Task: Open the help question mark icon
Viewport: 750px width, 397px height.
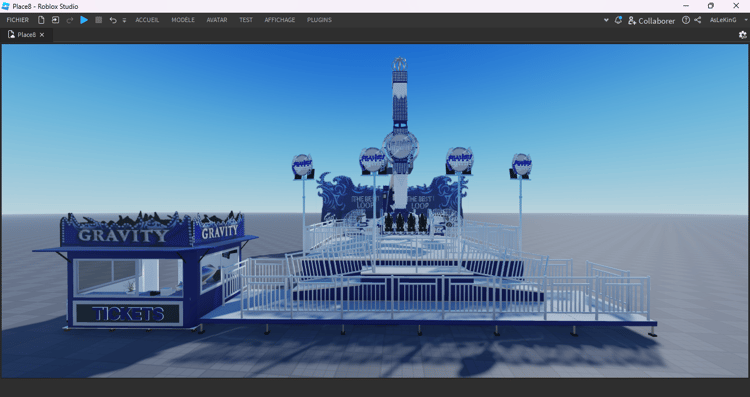Action: pyautogui.click(x=686, y=20)
